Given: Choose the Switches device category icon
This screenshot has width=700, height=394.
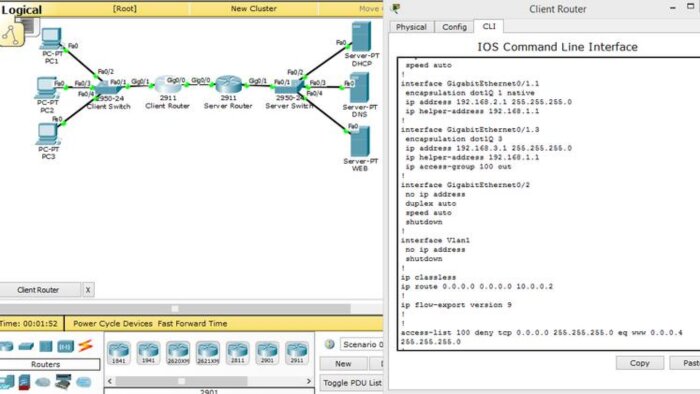Looking at the screenshot, I should (26, 346).
